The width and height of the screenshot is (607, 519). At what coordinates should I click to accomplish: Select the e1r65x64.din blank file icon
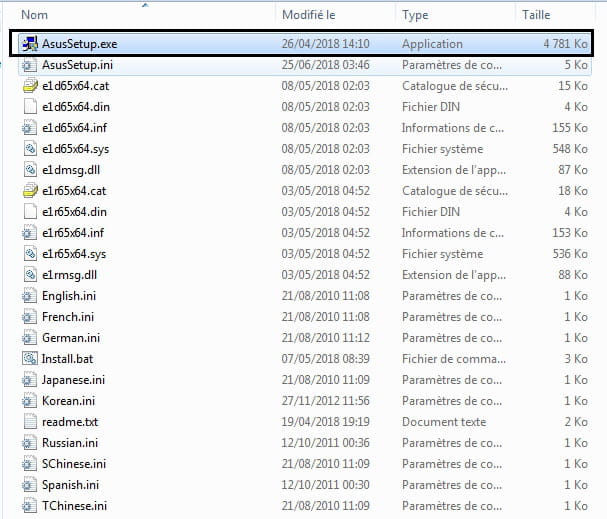tap(30, 212)
